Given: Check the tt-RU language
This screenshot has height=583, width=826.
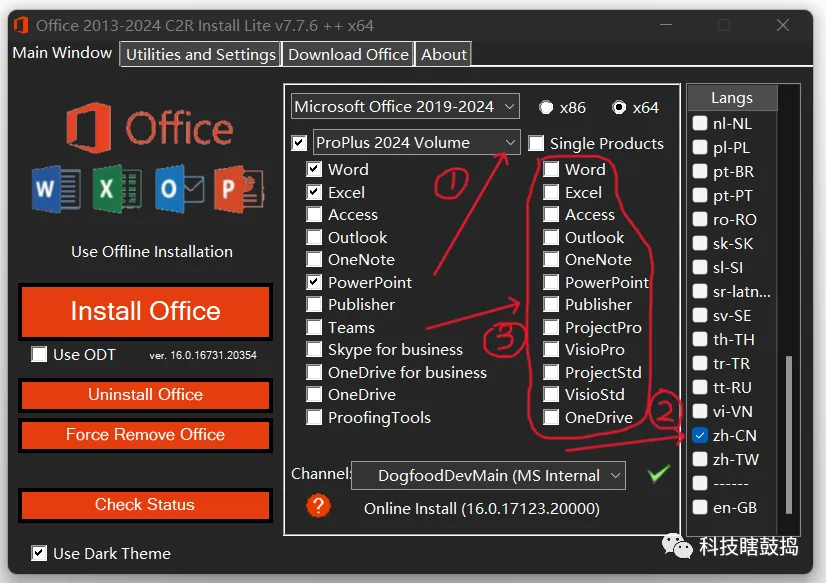Looking at the screenshot, I should pyautogui.click(x=700, y=387).
